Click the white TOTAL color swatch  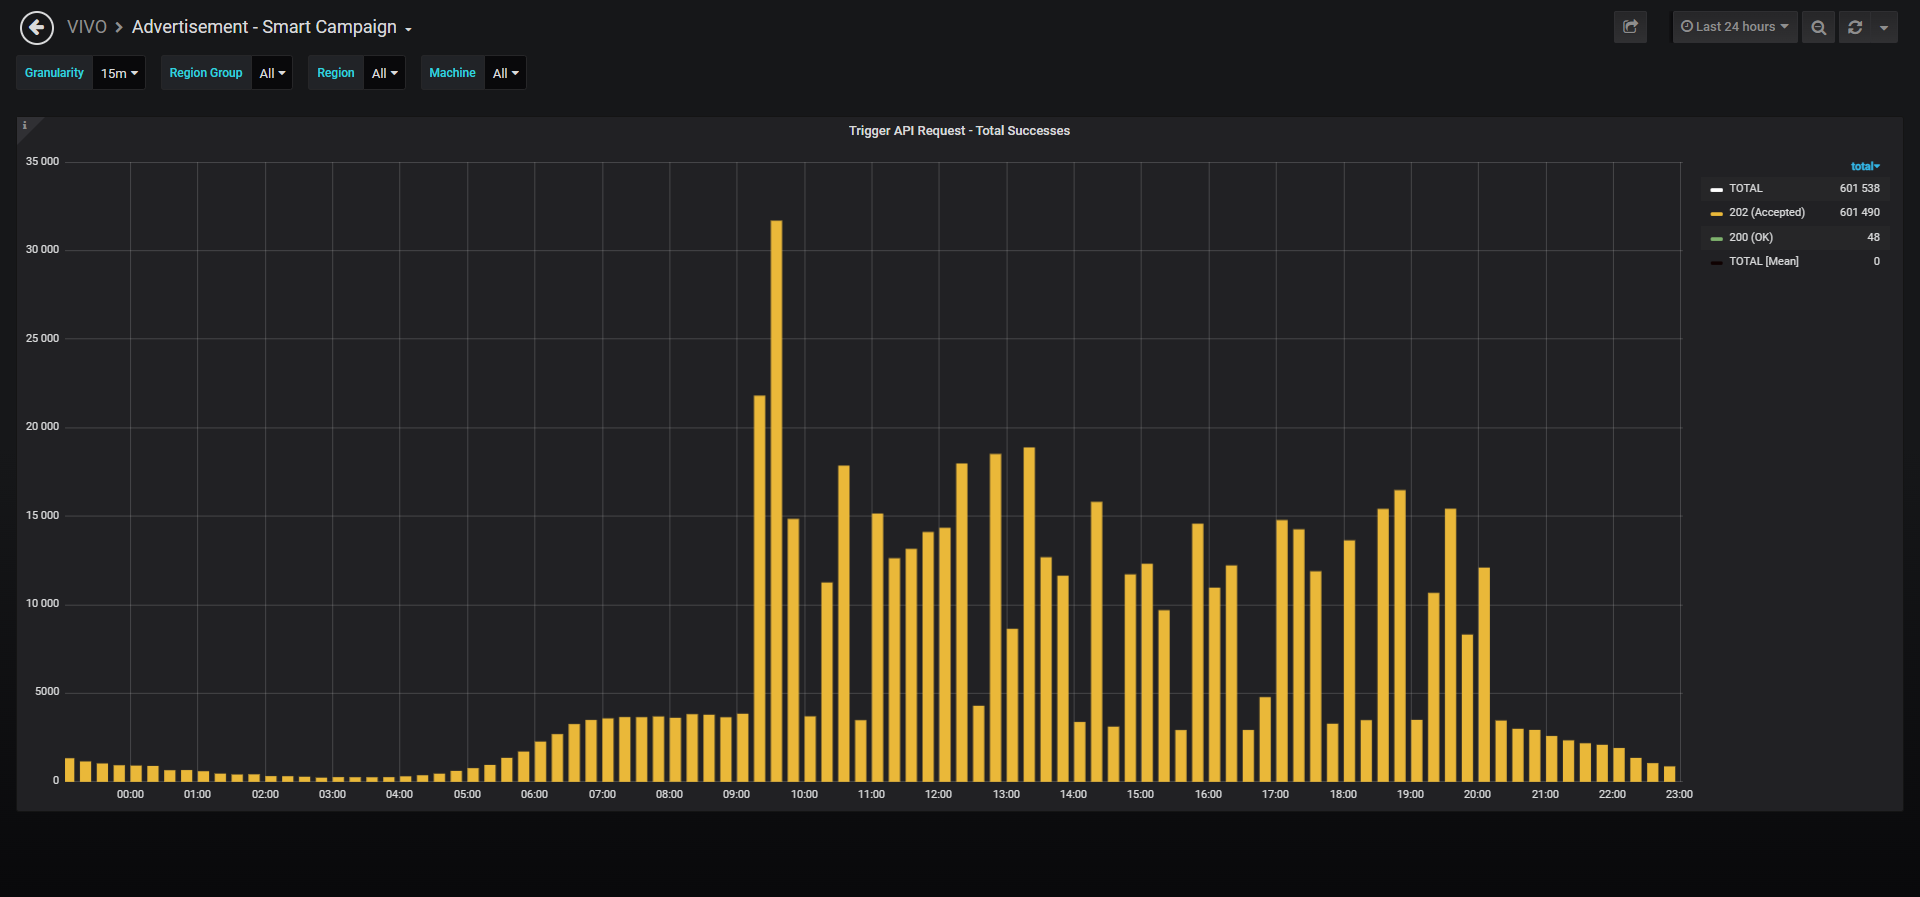1716,189
